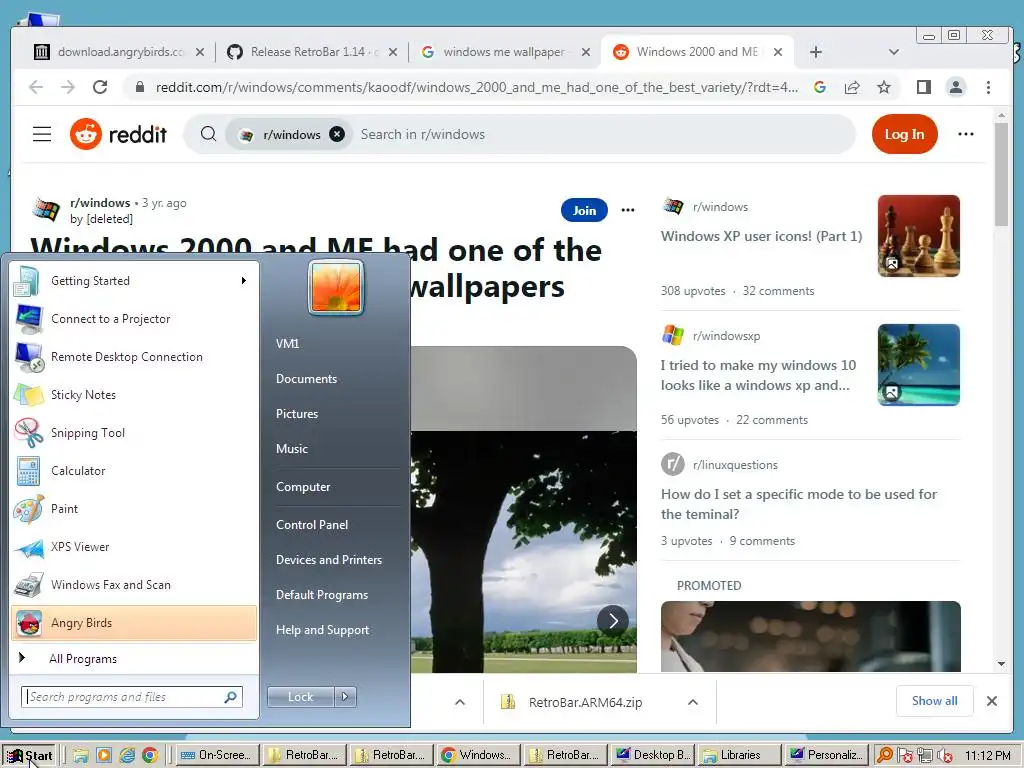Image resolution: width=1024 pixels, height=768 pixels.
Task: Open Devices and Printers
Action: (329, 560)
